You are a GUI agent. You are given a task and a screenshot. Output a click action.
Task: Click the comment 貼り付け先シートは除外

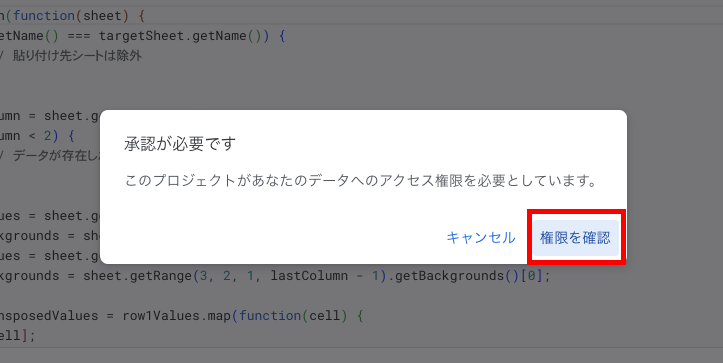(71, 56)
